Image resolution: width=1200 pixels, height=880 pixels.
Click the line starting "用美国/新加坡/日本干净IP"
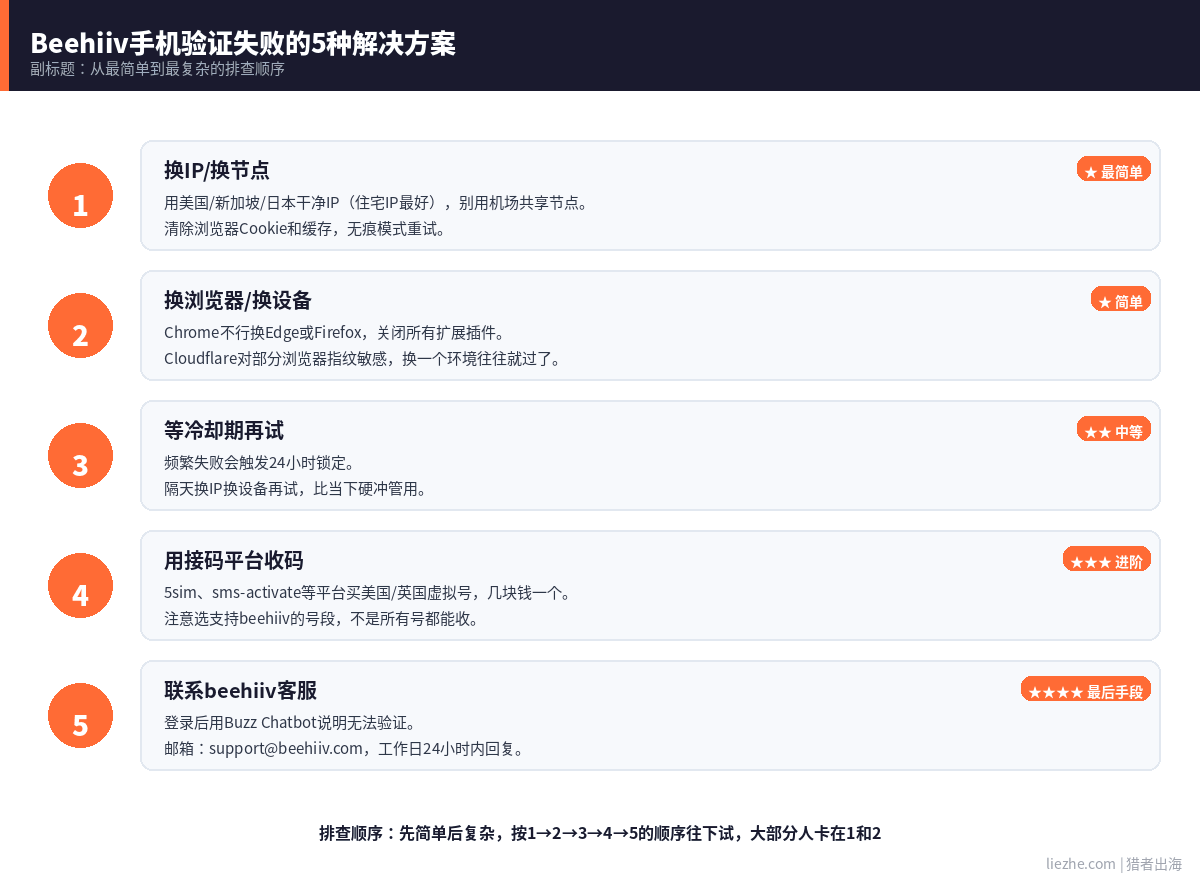coord(377,202)
